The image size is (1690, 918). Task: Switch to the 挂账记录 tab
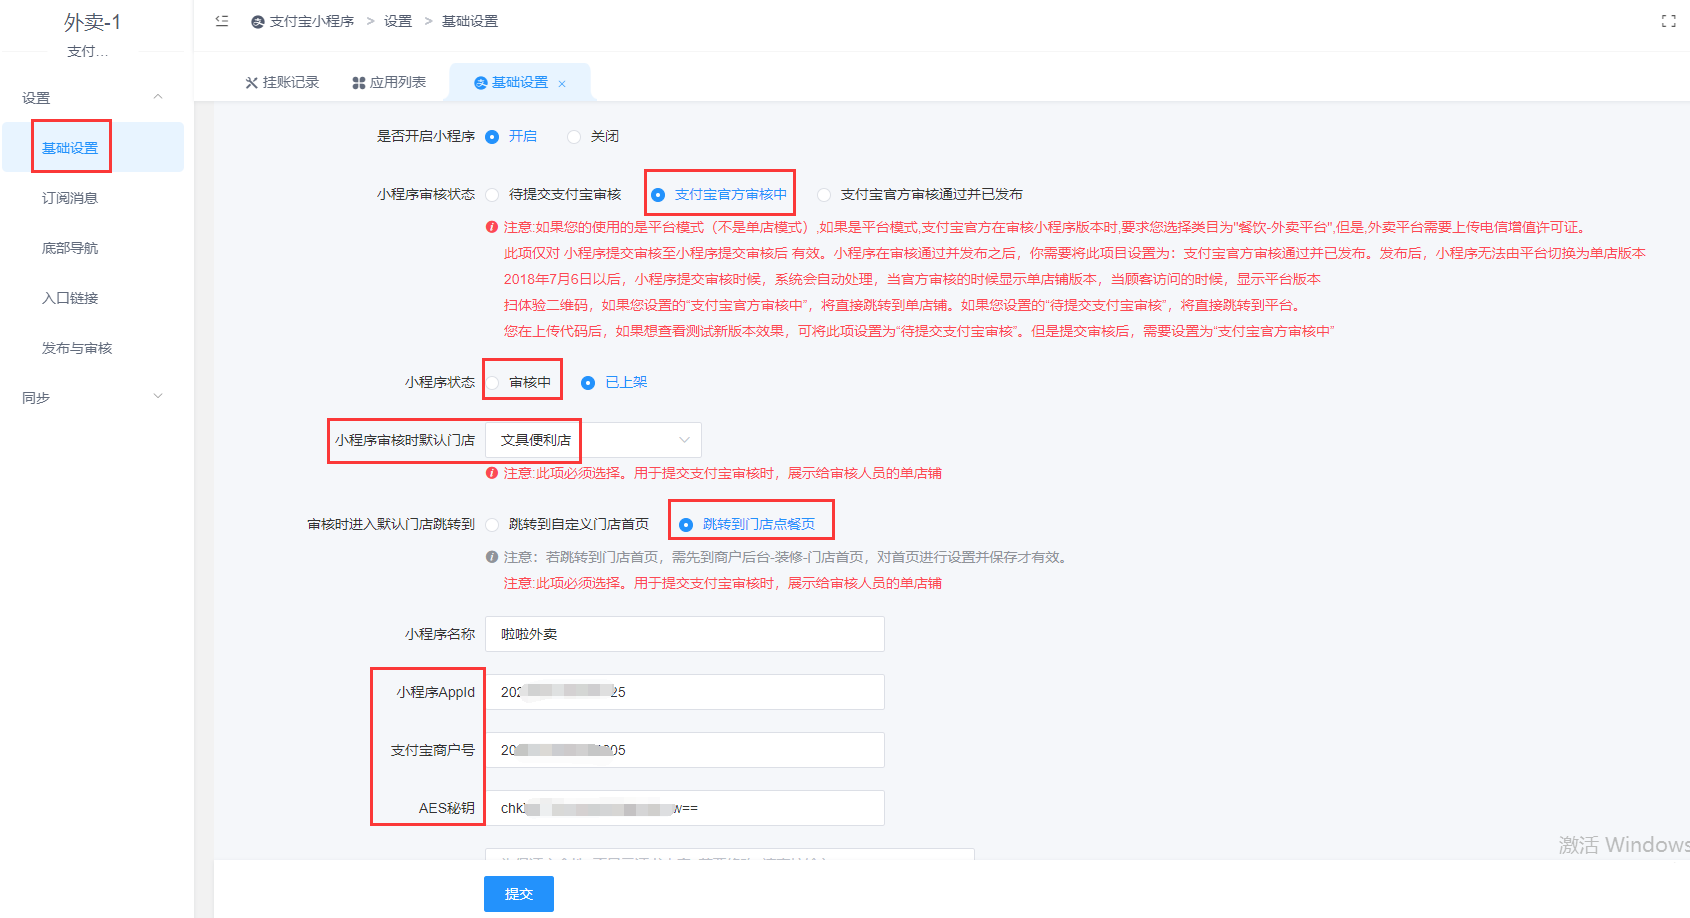click(x=282, y=82)
